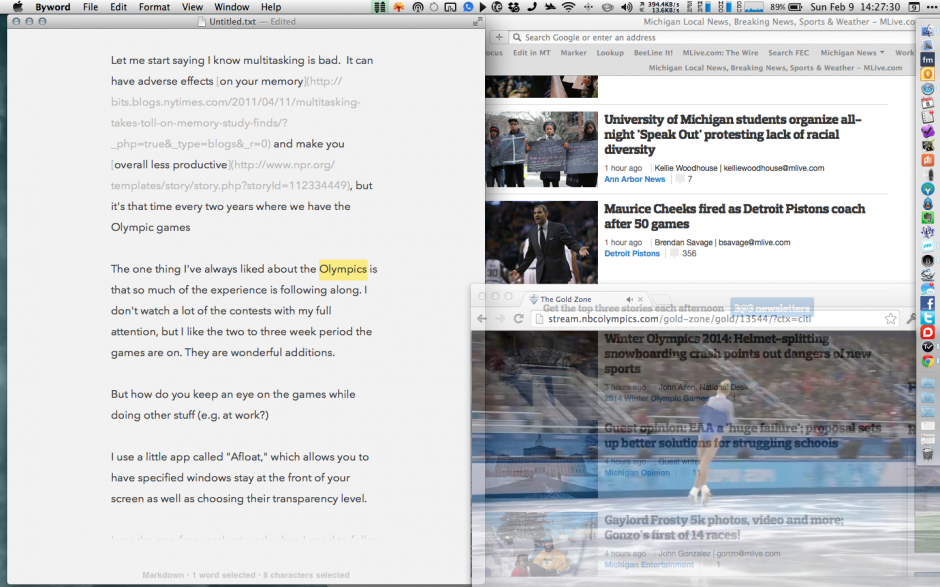Open the Wi-Fi status menu
940x587 pixels.
point(568,7)
